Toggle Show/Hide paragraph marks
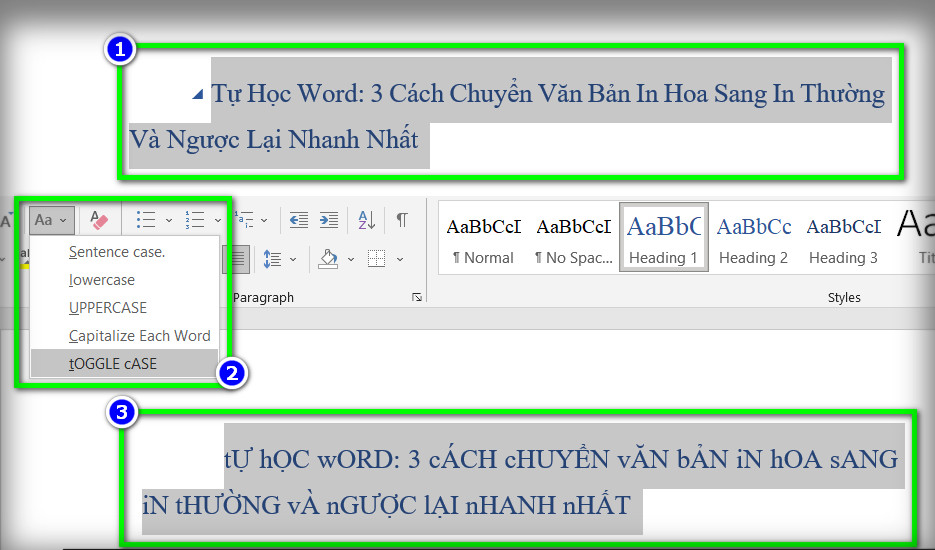Viewport: 935px width, 550px height. click(x=403, y=220)
